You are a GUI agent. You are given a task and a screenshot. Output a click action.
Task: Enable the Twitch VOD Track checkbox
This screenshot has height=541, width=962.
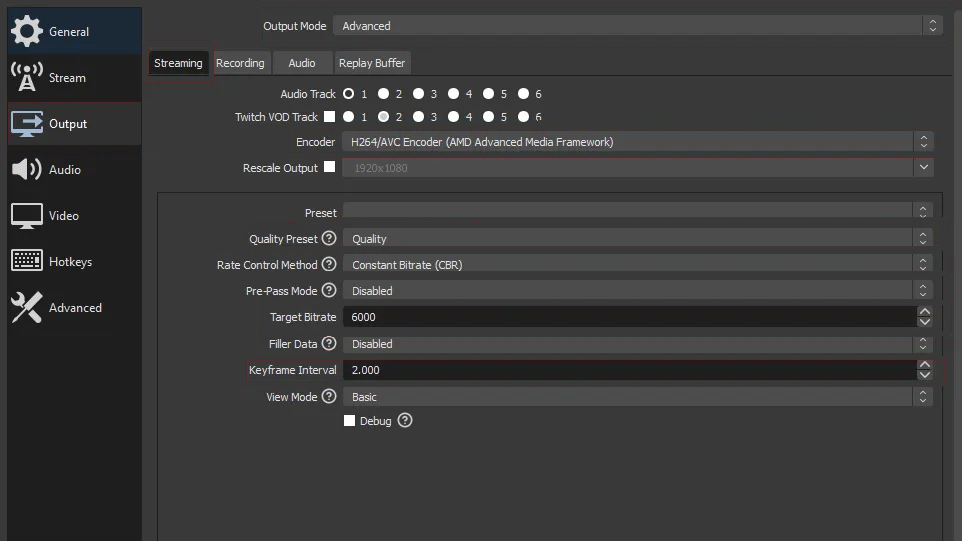(x=329, y=116)
